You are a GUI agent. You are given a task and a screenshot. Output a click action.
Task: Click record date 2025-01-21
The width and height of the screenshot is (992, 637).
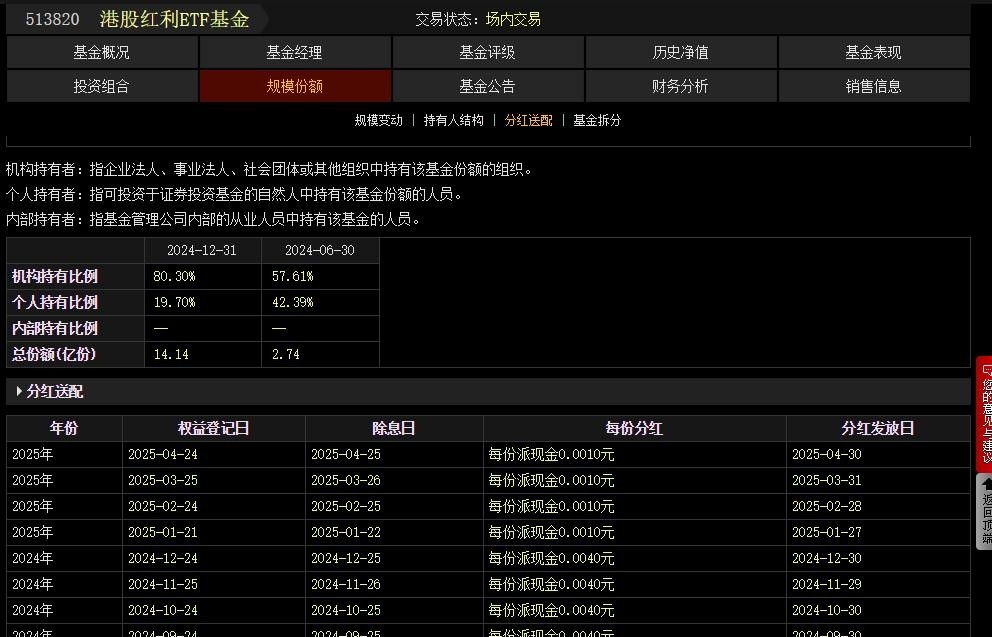click(163, 532)
